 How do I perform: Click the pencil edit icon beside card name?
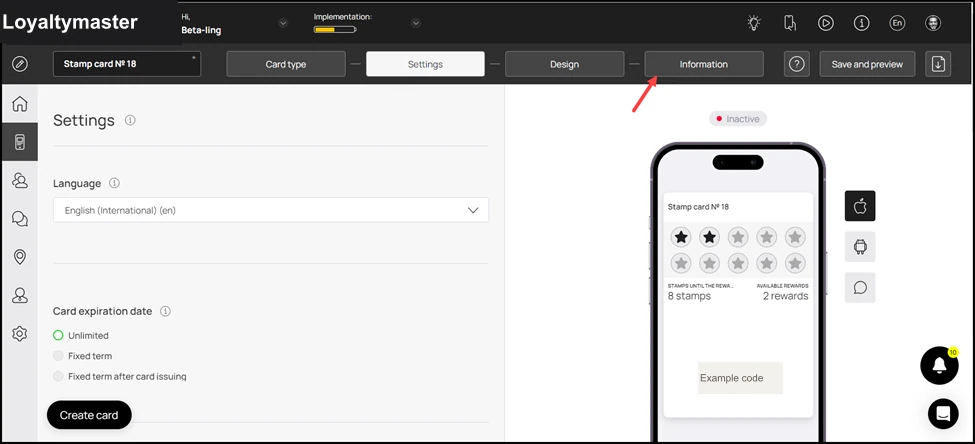(x=20, y=64)
